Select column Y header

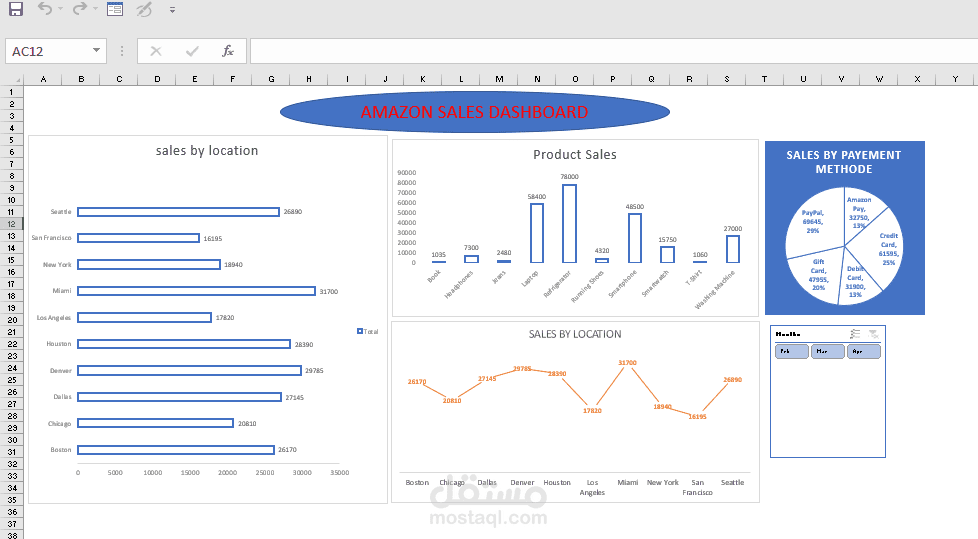coord(955,79)
